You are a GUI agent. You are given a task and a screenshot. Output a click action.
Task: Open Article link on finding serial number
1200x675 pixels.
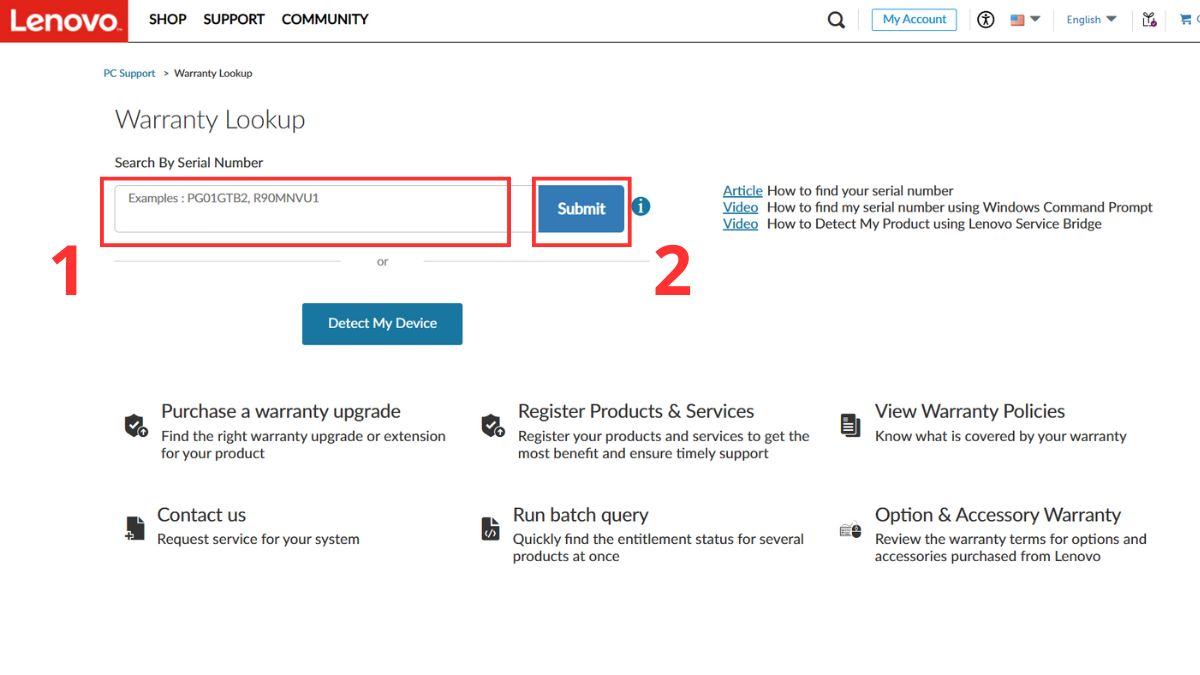742,191
